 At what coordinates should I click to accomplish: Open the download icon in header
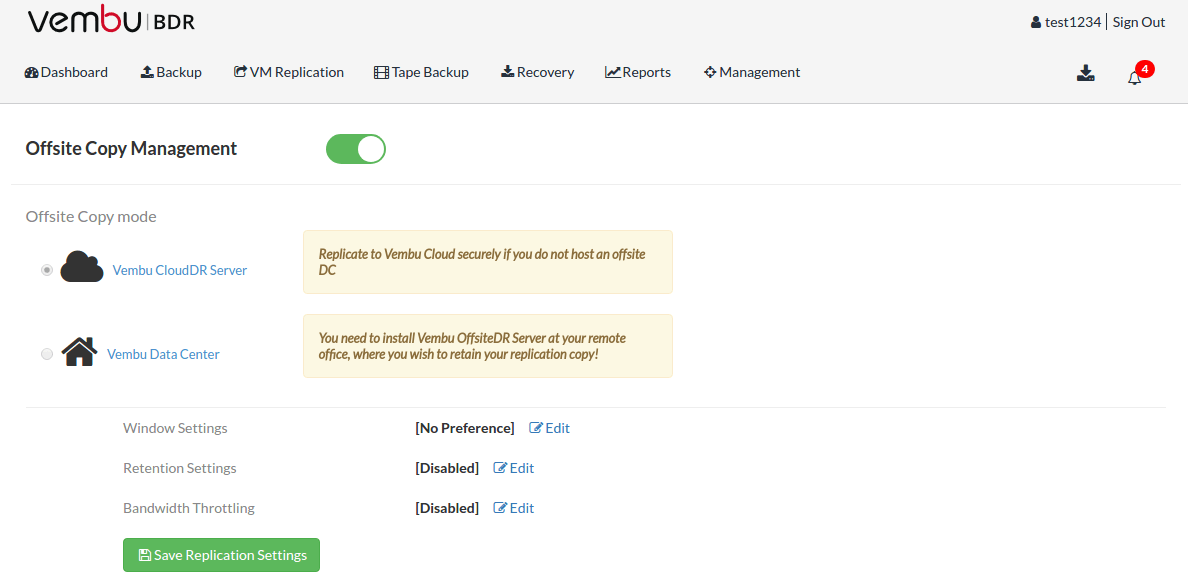1085,73
